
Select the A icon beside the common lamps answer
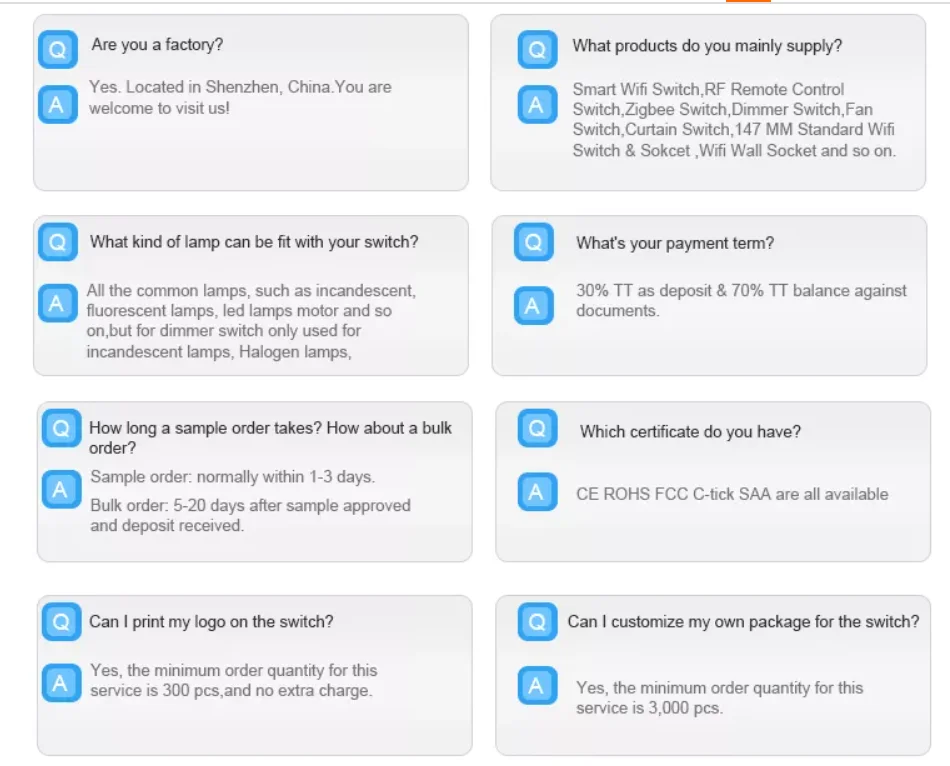click(x=58, y=302)
